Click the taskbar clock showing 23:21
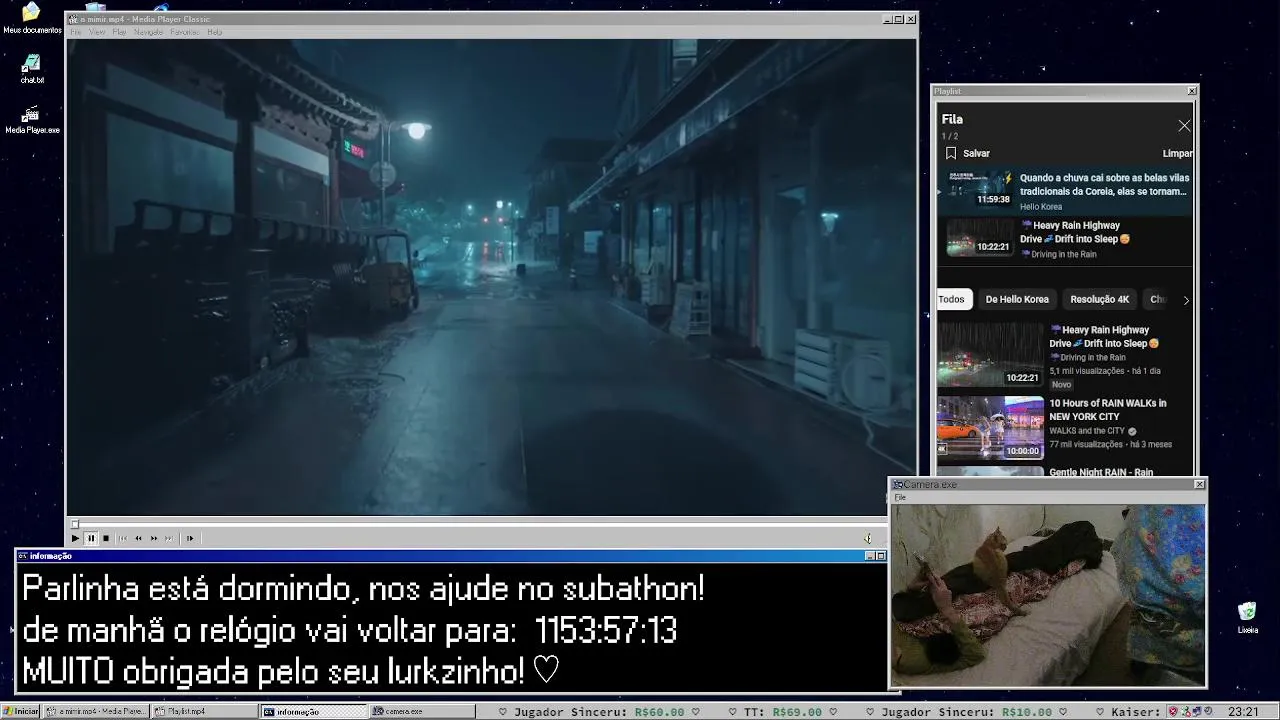This screenshot has height=720, width=1280. [x=1243, y=711]
